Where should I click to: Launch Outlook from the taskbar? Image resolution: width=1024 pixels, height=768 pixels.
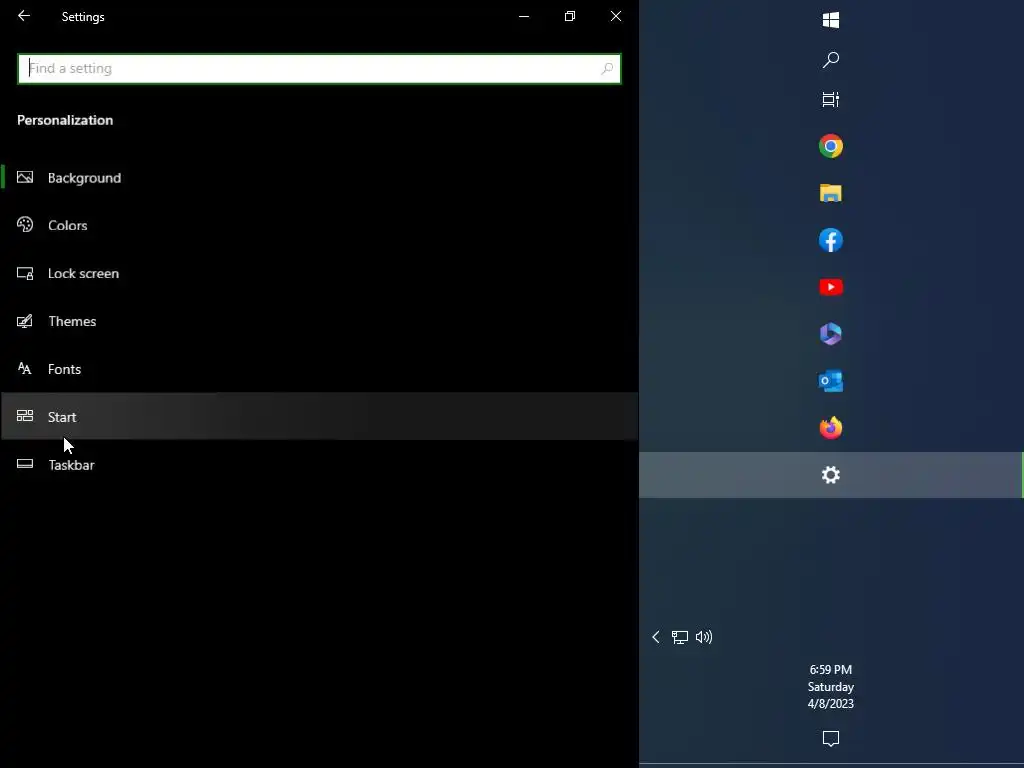tap(831, 381)
